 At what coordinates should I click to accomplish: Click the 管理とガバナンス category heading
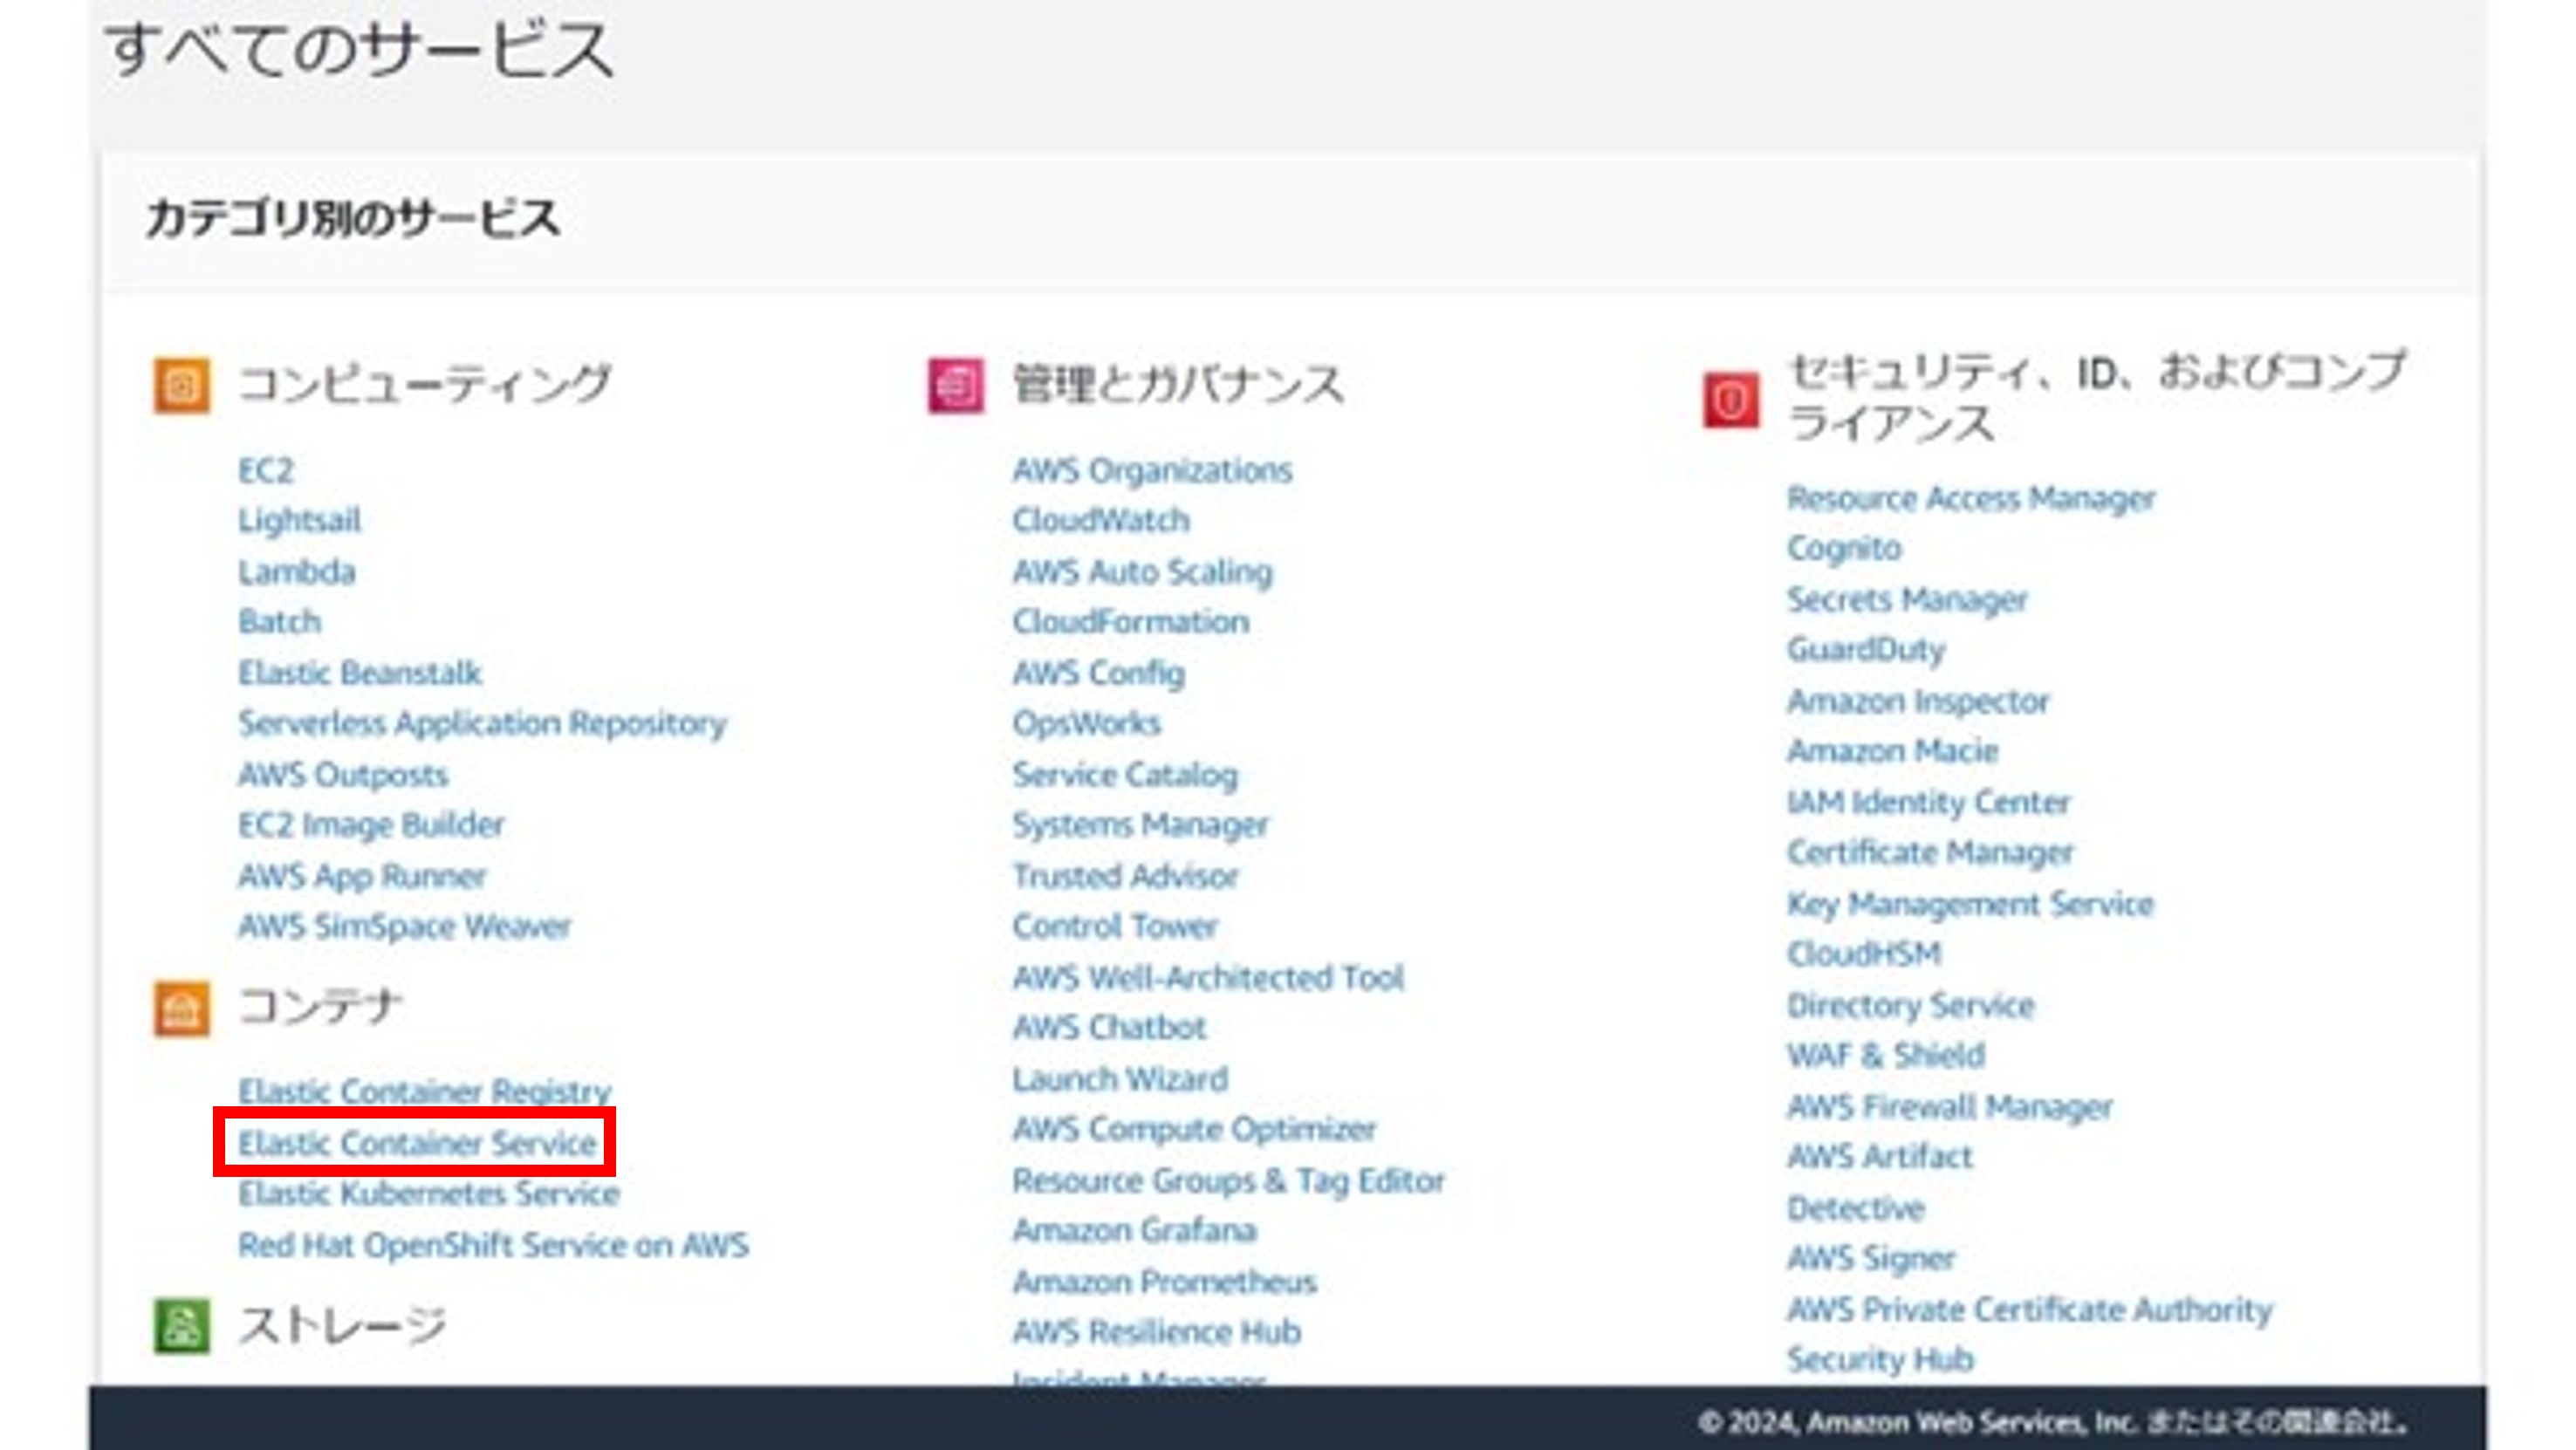(x=1178, y=385)
